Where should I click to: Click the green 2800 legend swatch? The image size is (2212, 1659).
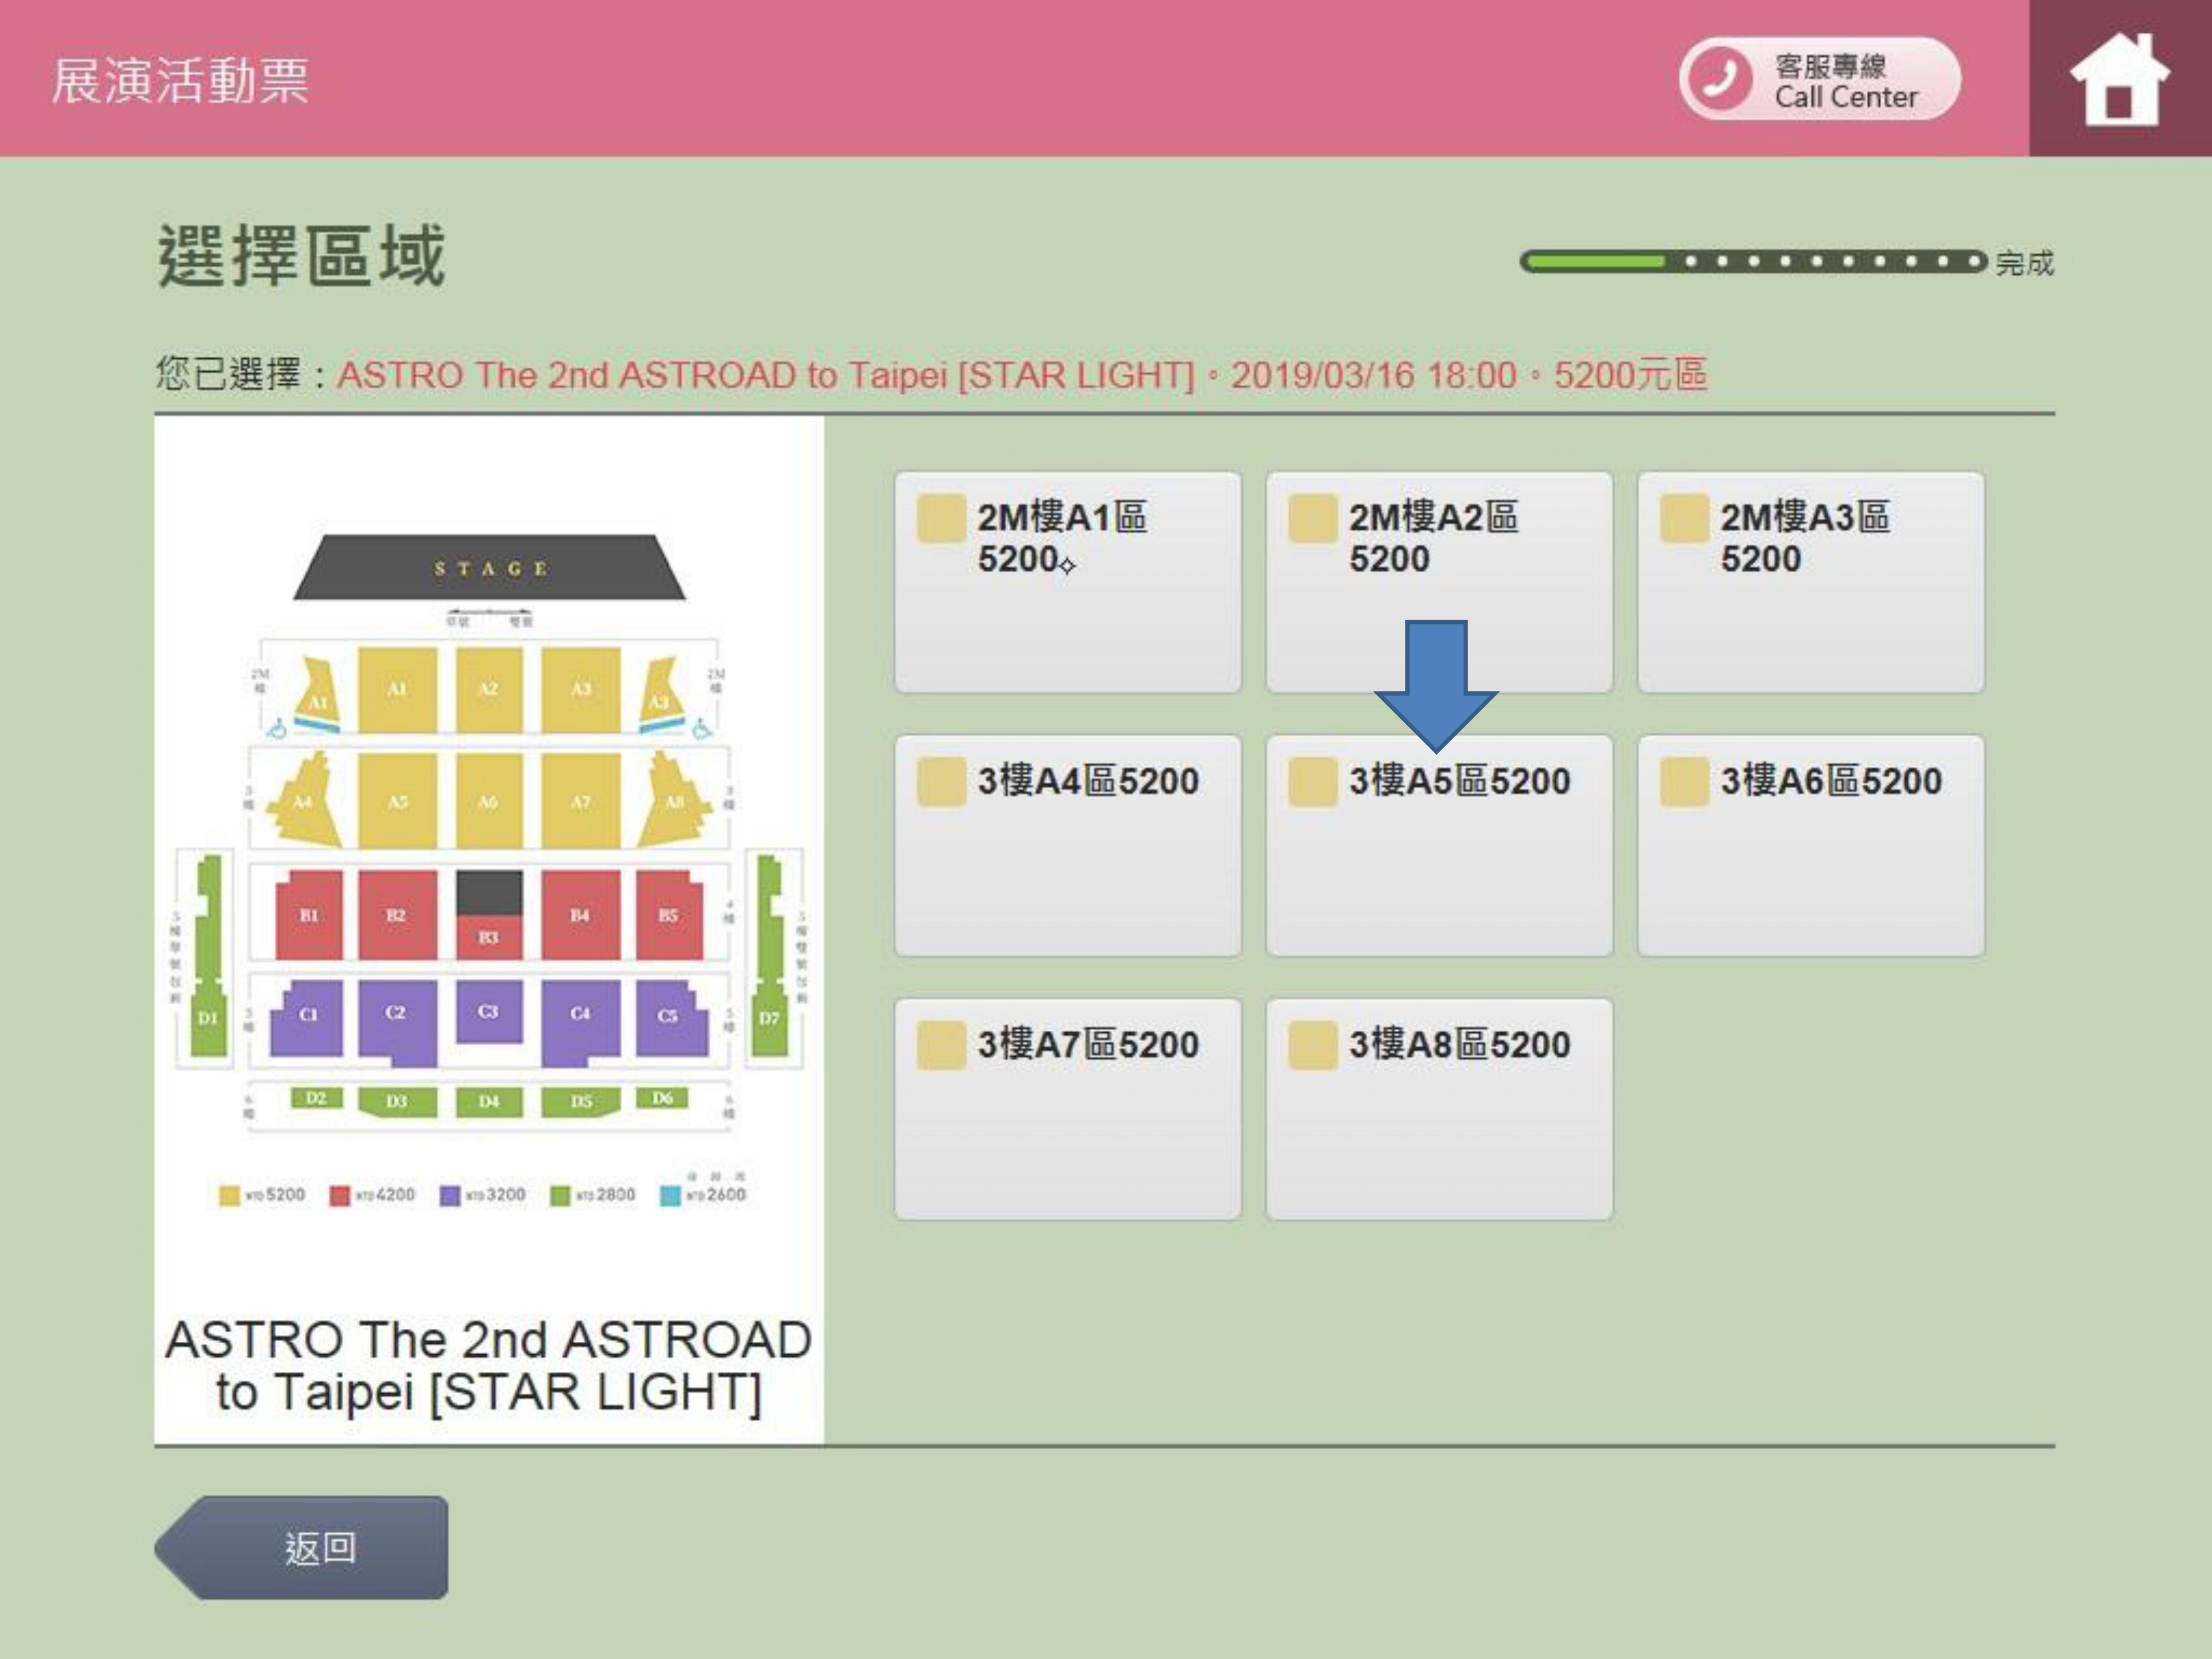point(560,1195)
